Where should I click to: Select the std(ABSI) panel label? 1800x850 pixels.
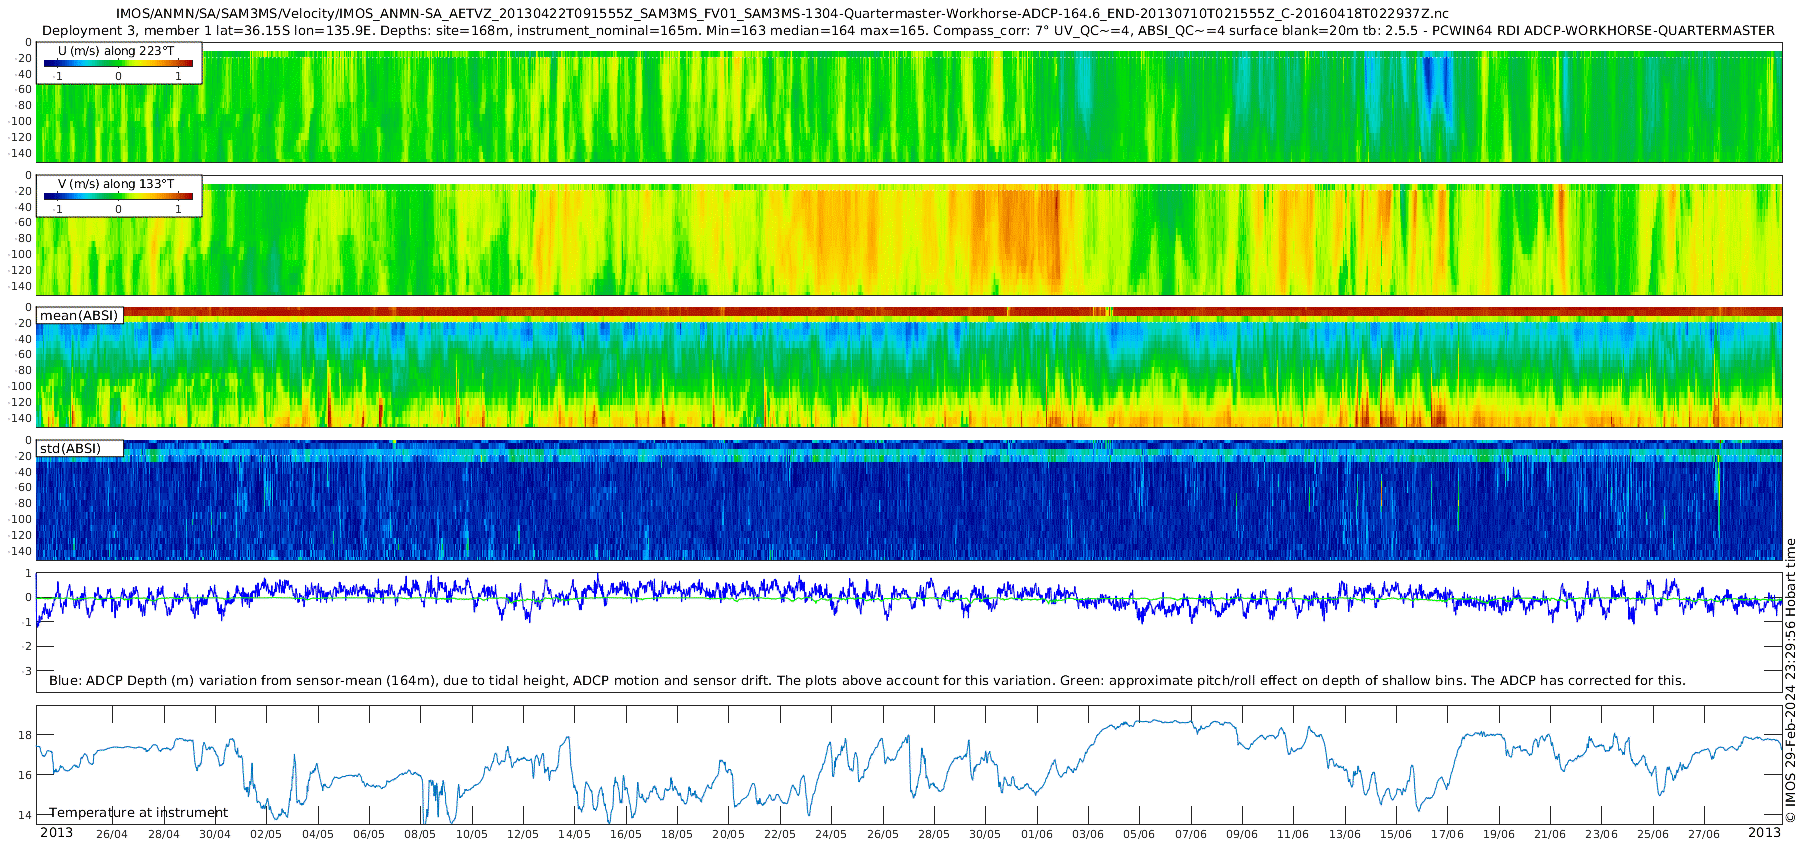point(70,449)
